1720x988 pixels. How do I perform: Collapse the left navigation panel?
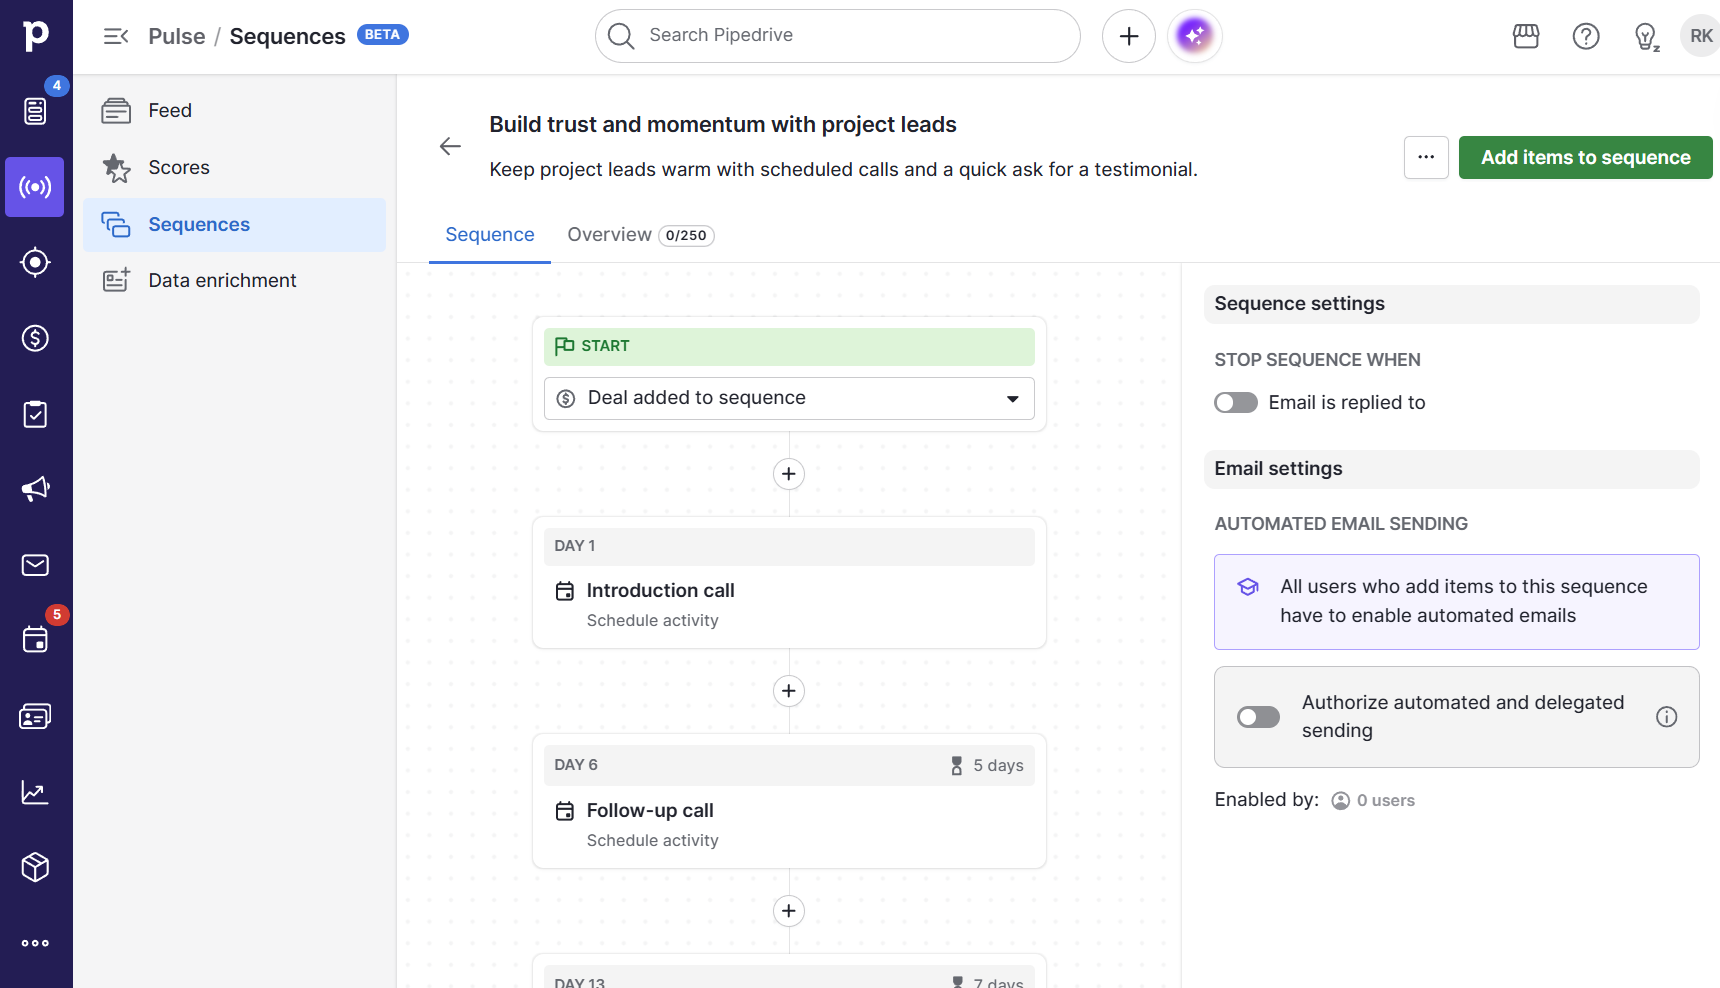click(x=116, y=36)
